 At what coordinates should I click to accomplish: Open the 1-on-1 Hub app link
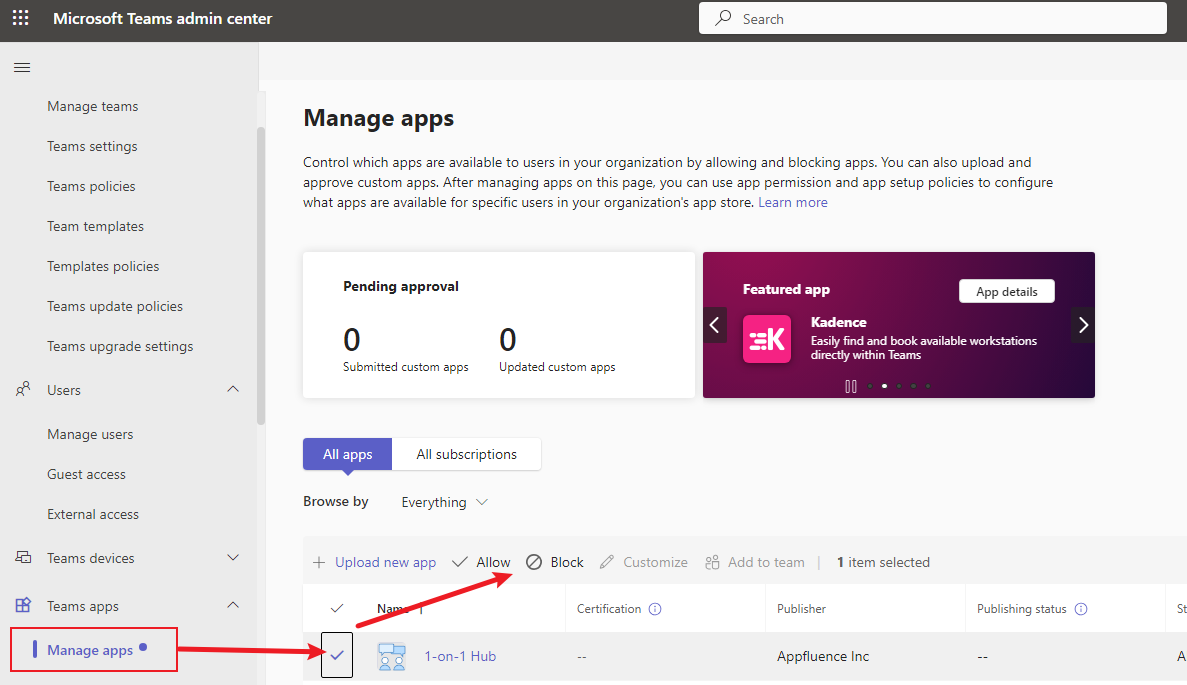(460, 656)
